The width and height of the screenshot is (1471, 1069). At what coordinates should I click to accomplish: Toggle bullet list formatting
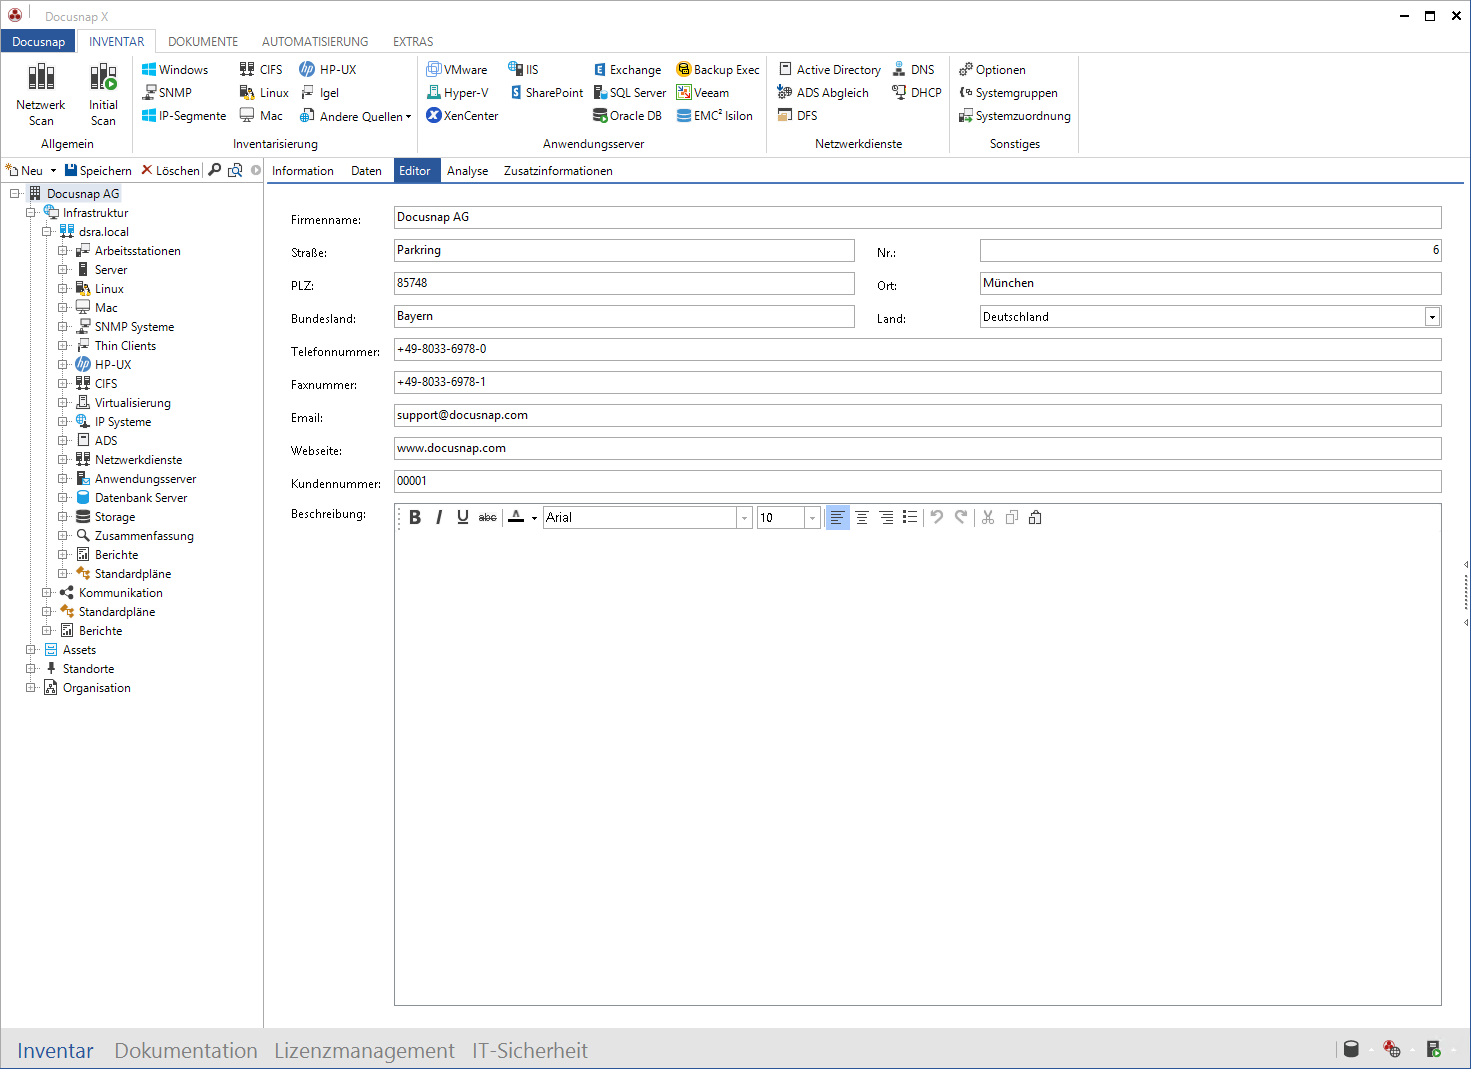click(910, 517)
